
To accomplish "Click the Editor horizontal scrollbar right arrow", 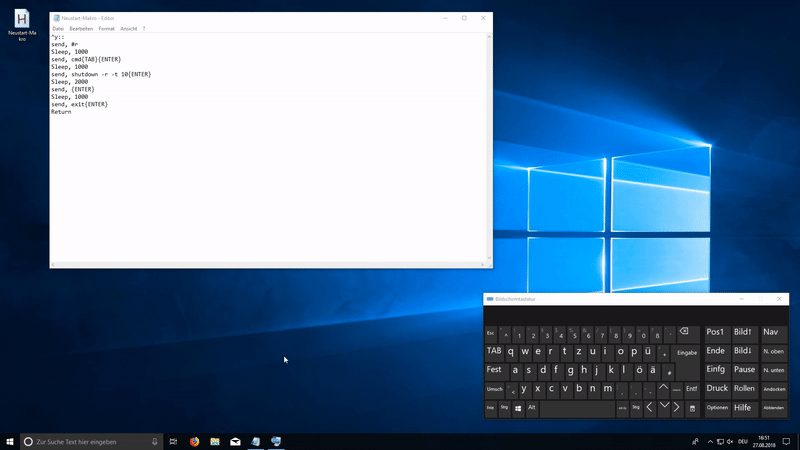I will tap(482, 265).
